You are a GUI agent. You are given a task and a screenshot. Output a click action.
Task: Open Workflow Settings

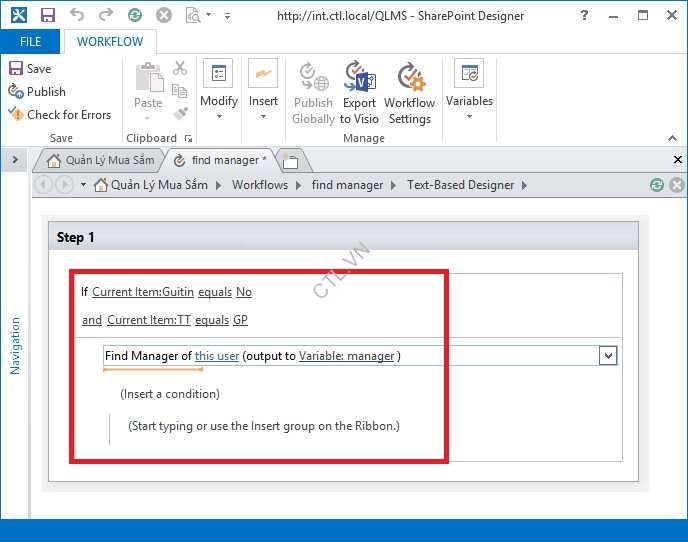tap(409, 92)
